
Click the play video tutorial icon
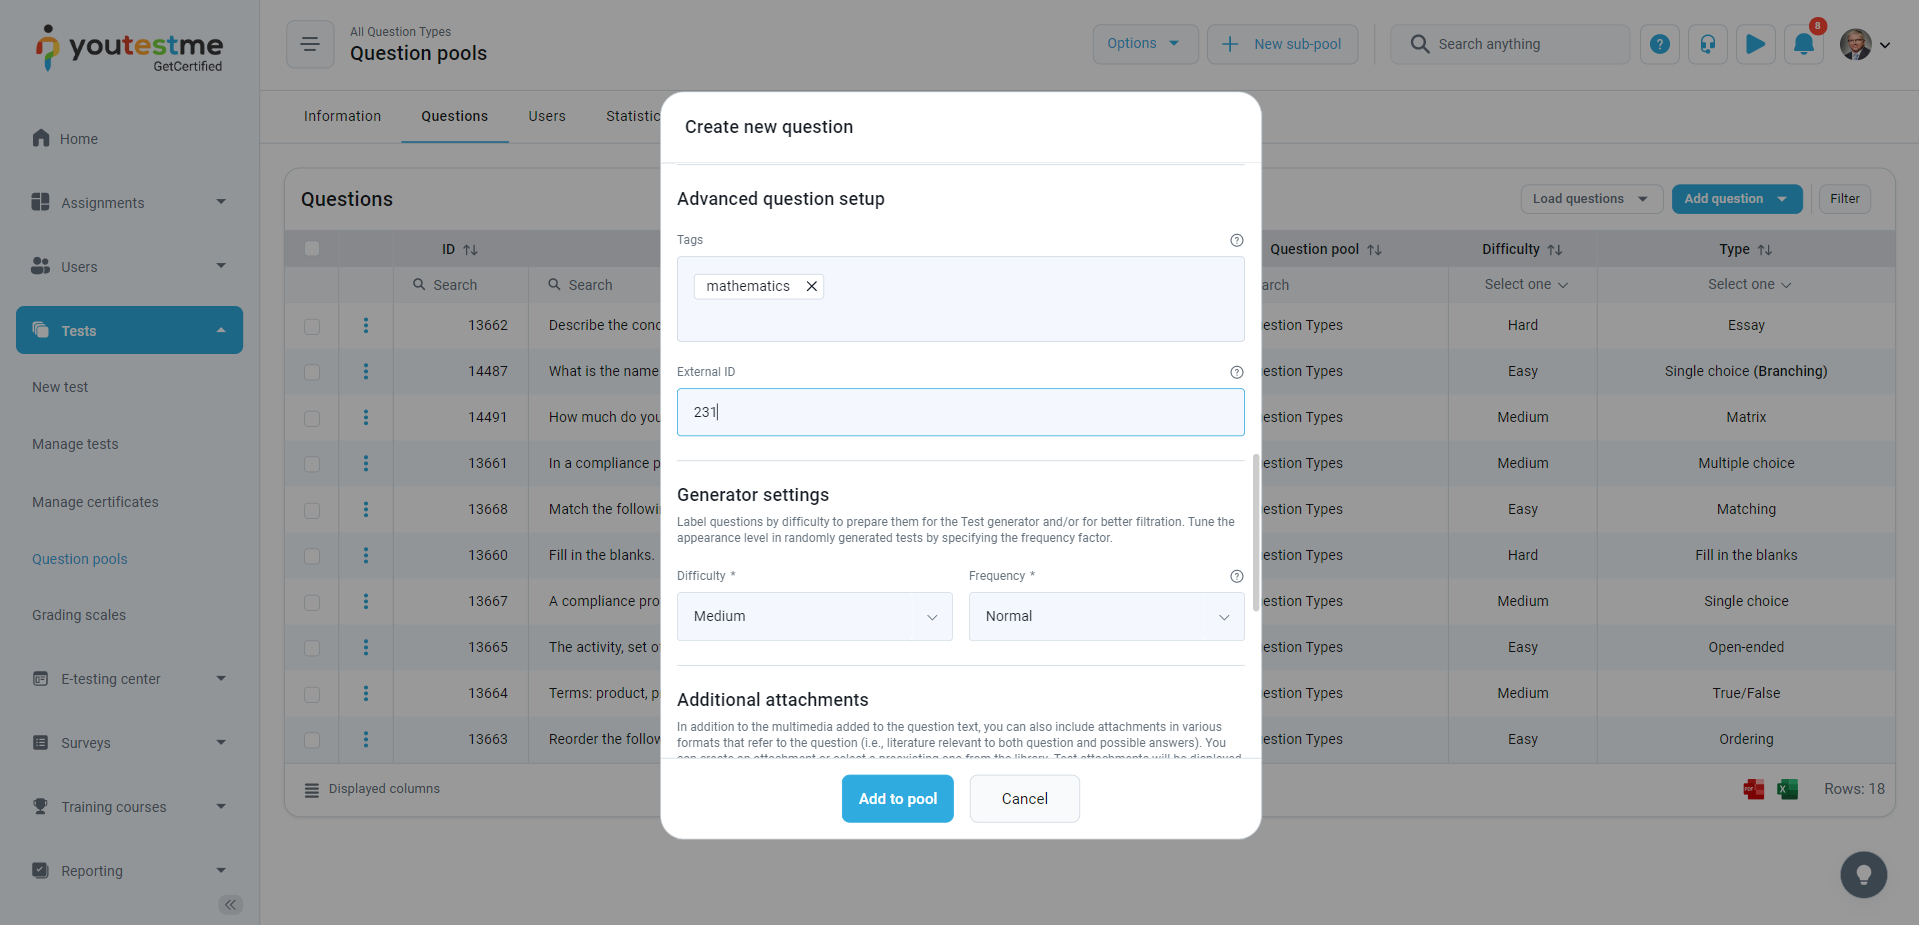(x=1755, y=44)
